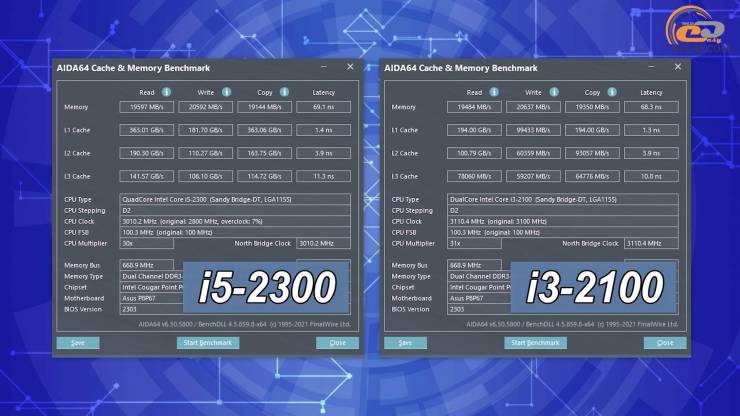This screenshot has height=416, width=740.
Task: Select L3 Cache Write 59207 MB/s field
Action: pos(533,176)
